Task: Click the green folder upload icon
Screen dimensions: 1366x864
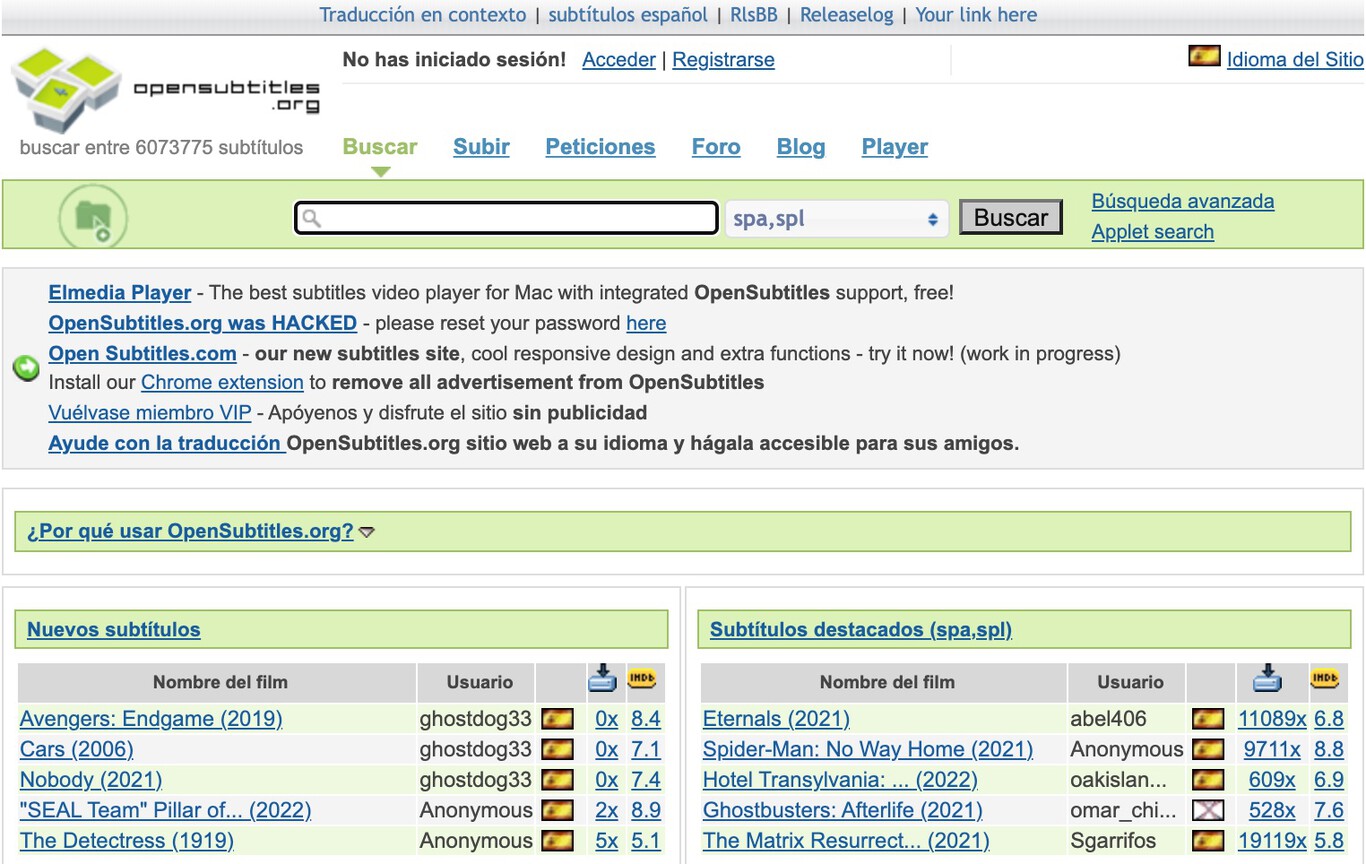Action: point(92,215)
